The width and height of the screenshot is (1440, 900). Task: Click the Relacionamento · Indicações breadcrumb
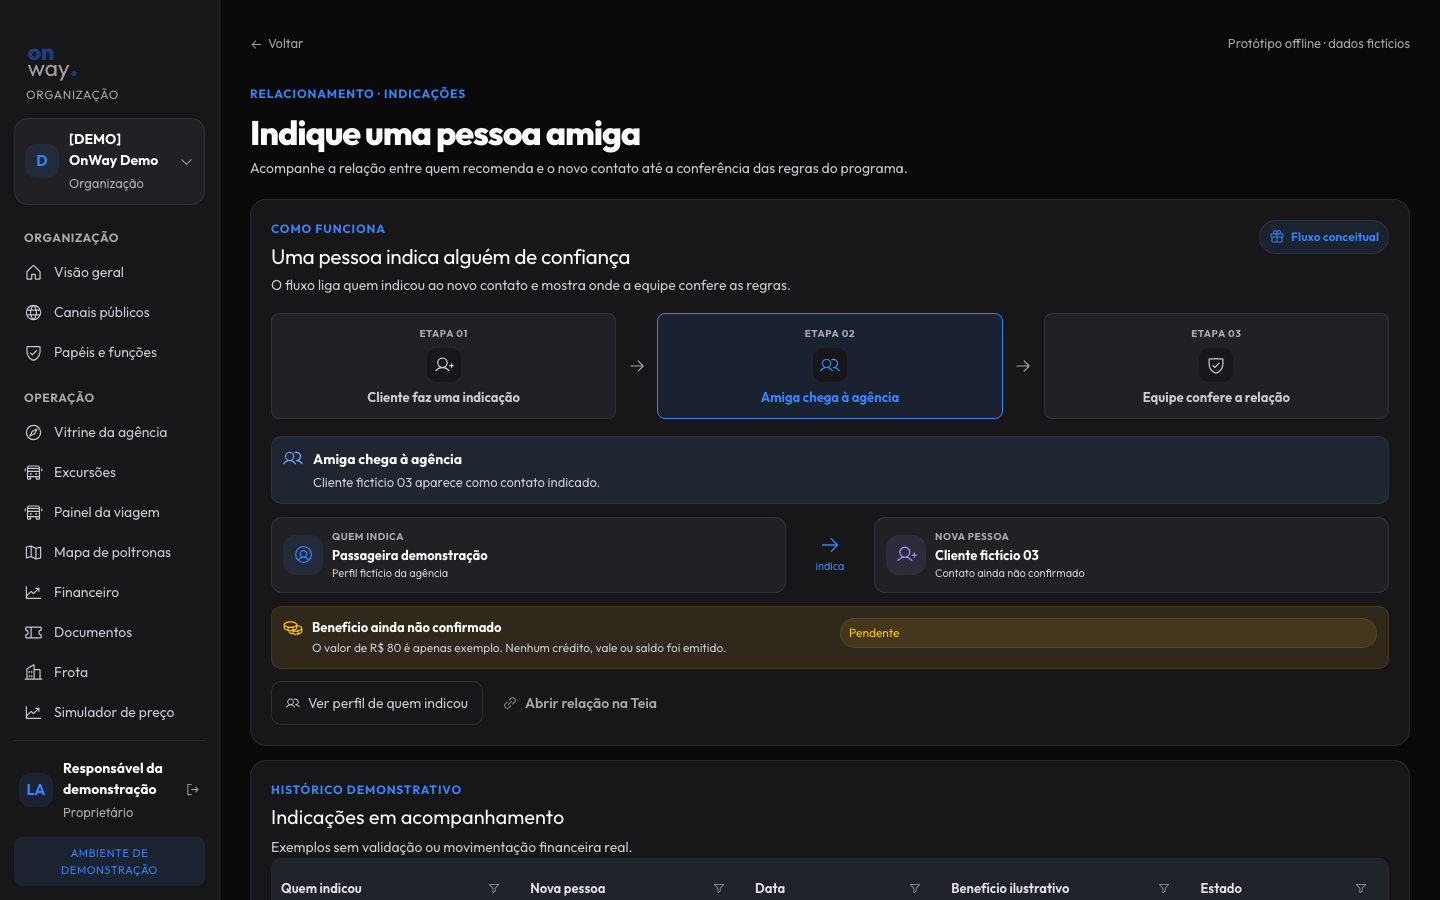click(x=358, y=94)
